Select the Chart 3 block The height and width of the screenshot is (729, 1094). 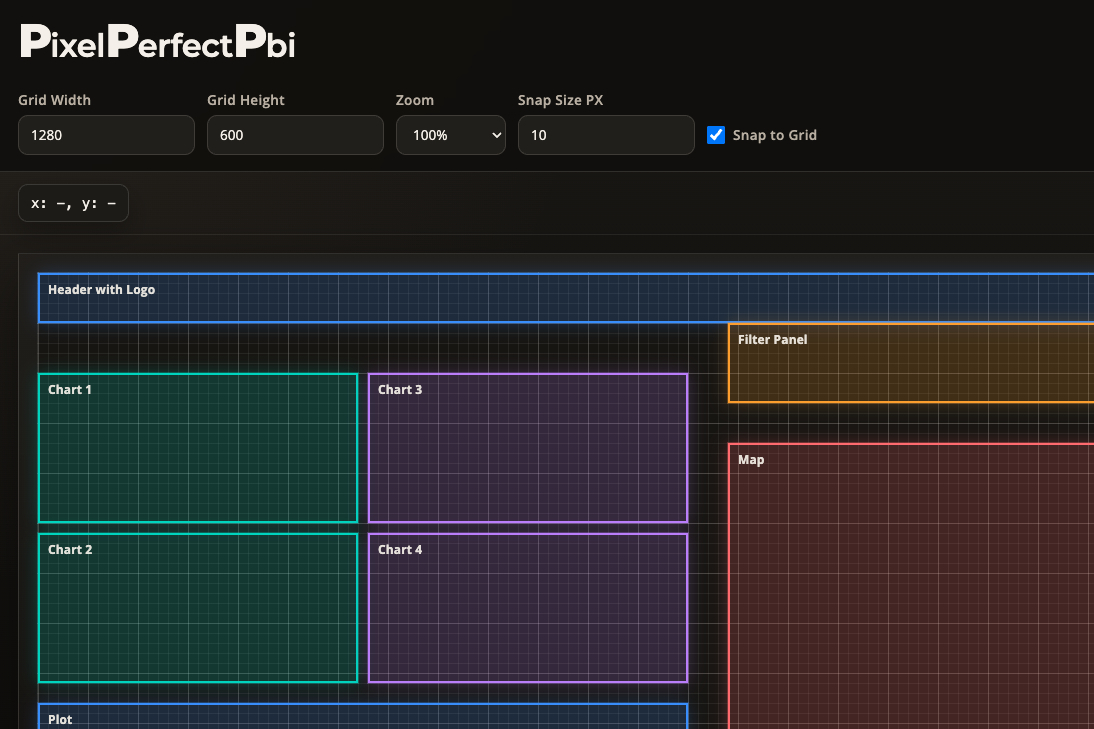(x=528, y=448)
